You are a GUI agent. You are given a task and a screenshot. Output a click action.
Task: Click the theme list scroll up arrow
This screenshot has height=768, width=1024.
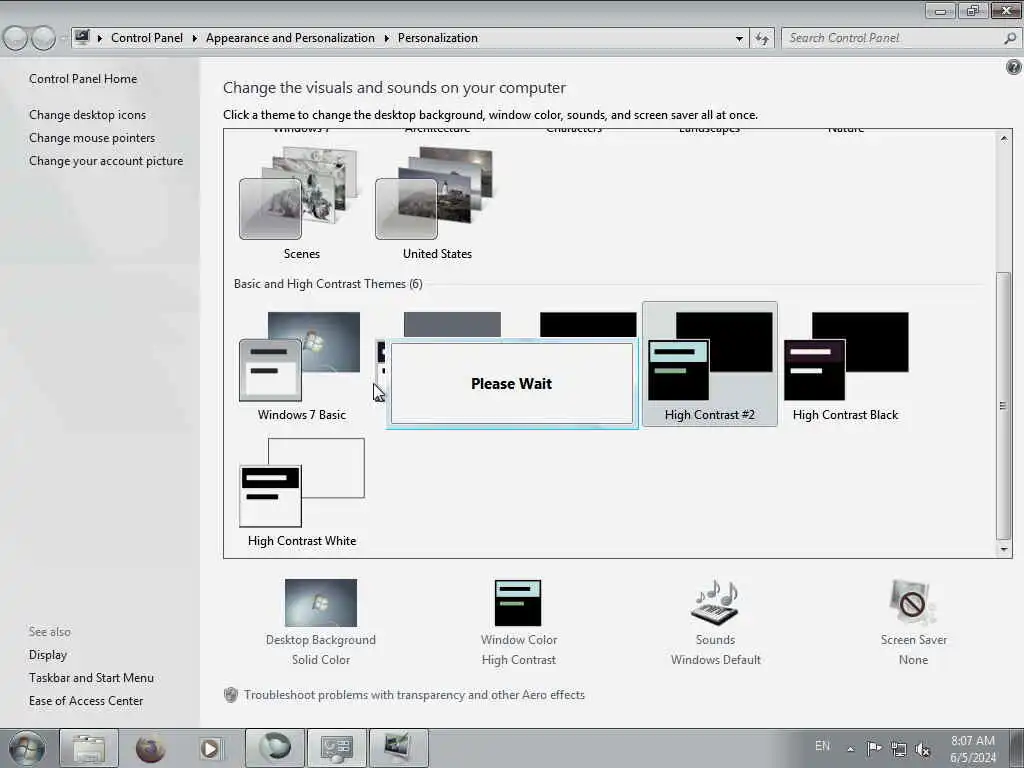[1004, 138]
